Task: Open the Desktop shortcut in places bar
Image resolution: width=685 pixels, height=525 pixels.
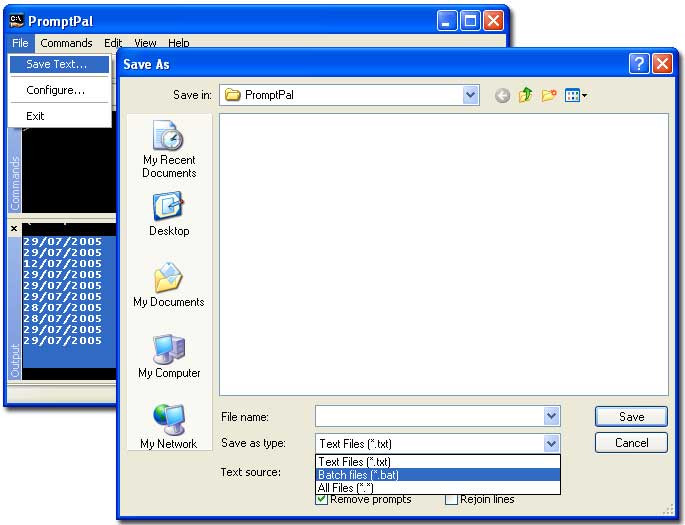Action: pyautogui.click(x=168, y=214)
